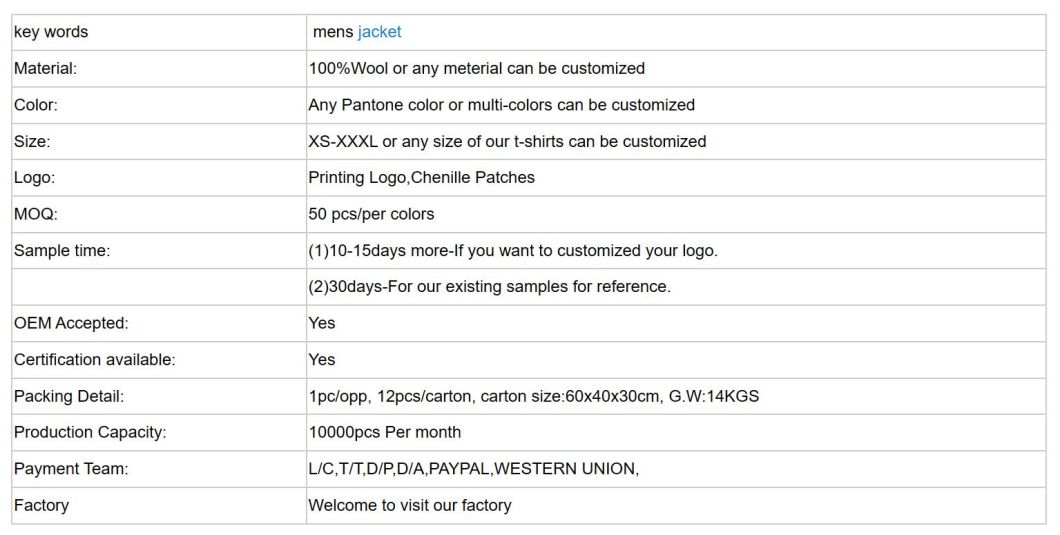Click the L/C,T/T payment terms text
The image size is (1060, 535).
click(474, 469)
